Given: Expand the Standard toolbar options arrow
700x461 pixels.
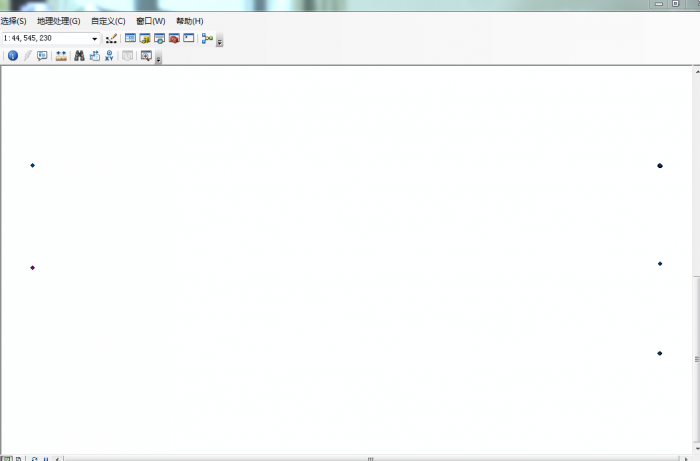Looking at the screenshot, I should click(219, 42).
